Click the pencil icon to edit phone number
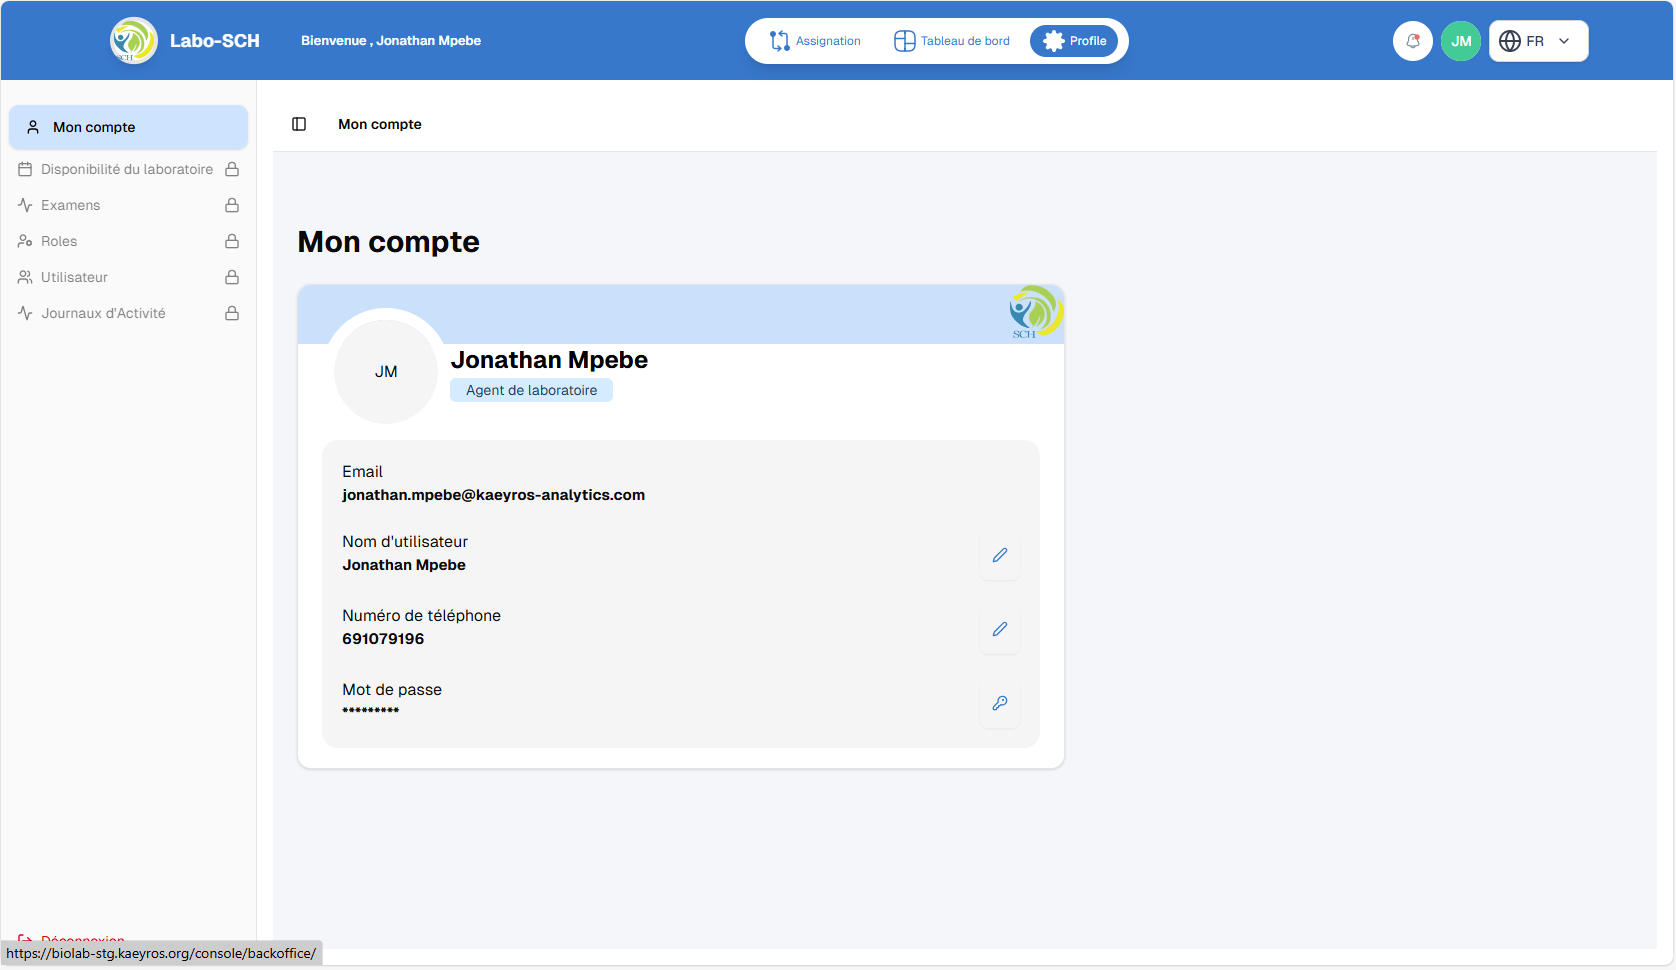1676x970 pixels. [999, 629]
